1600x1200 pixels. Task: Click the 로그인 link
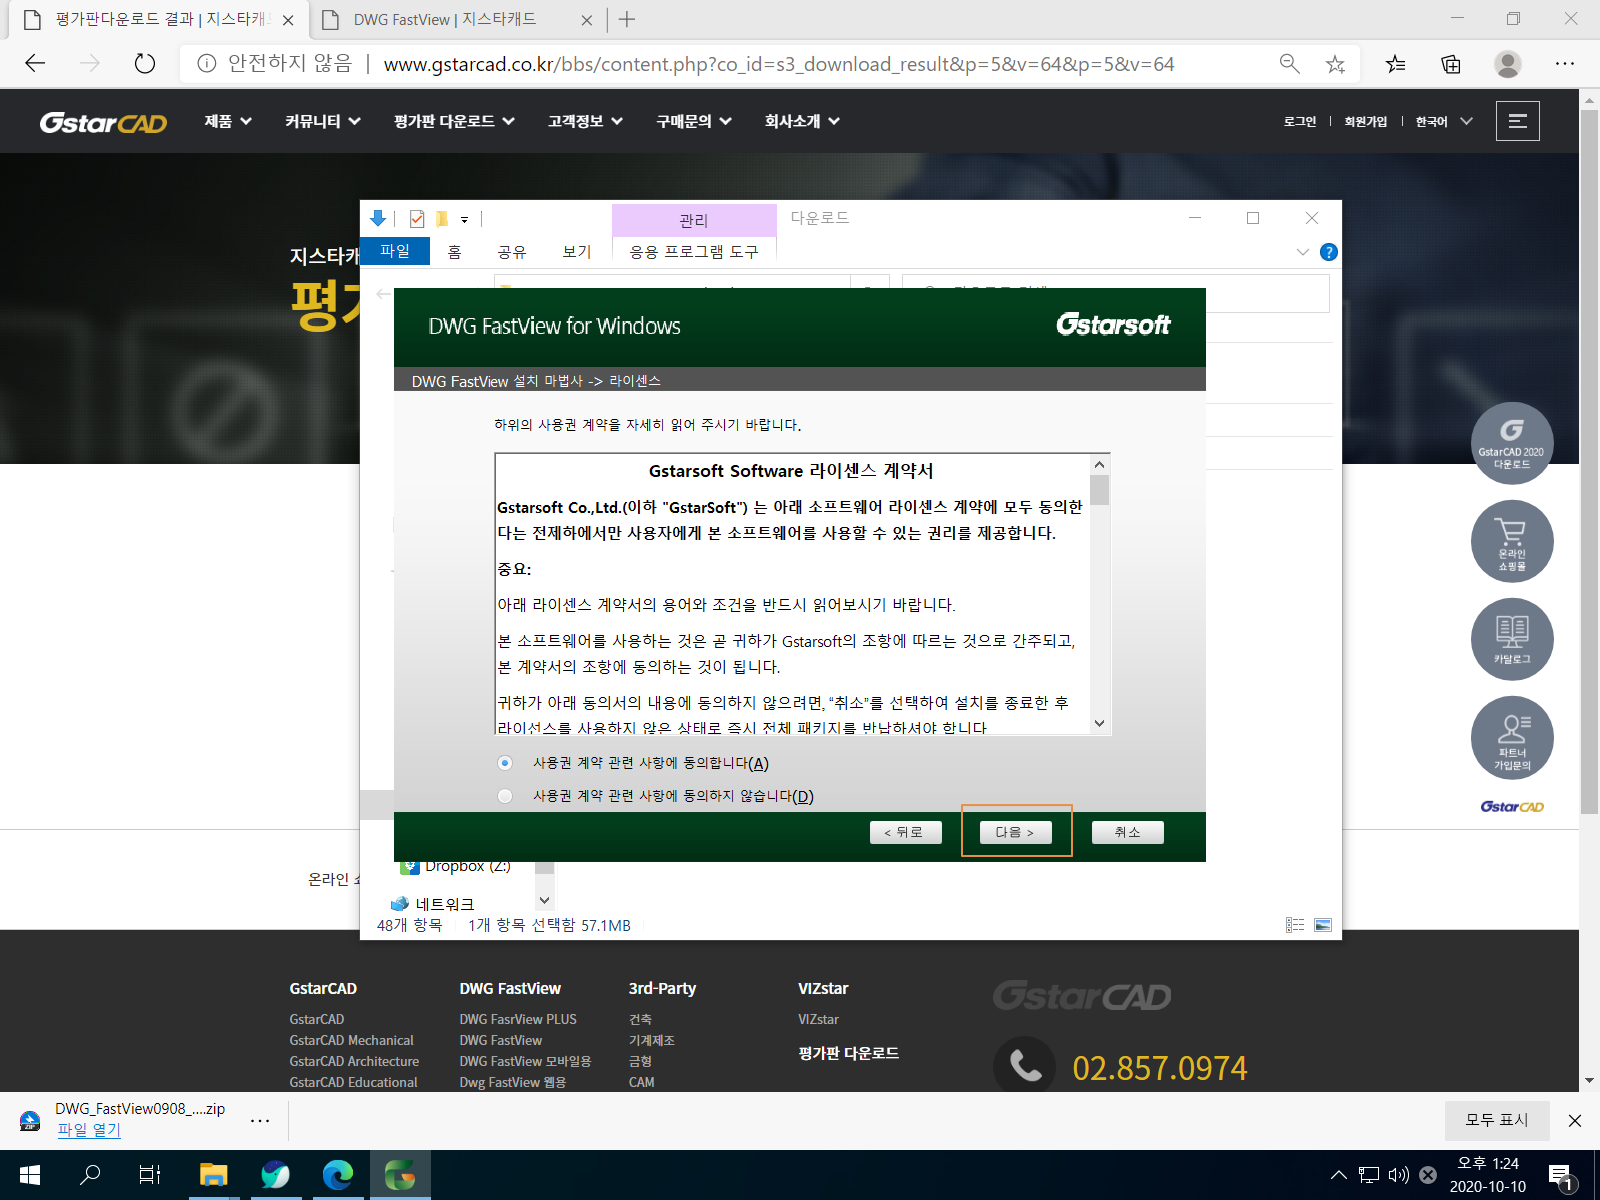(1300, 121)
